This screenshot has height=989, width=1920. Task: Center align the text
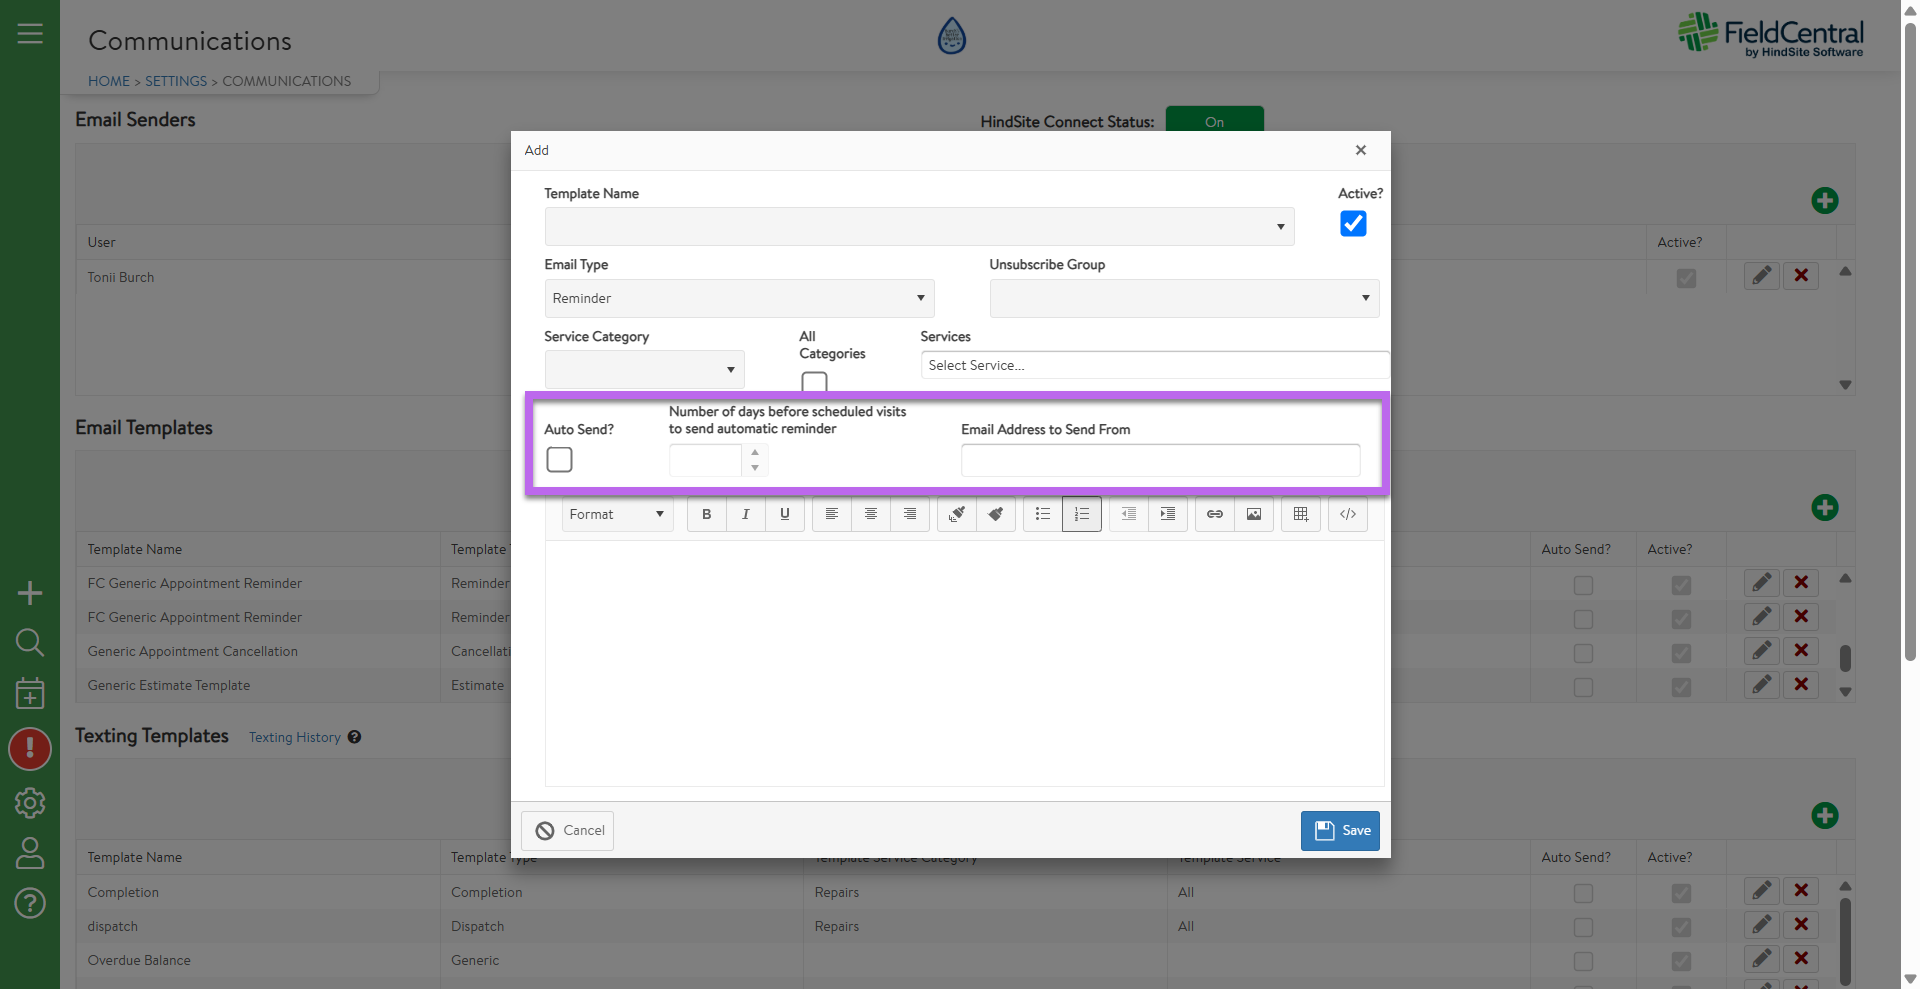point(870,514)
